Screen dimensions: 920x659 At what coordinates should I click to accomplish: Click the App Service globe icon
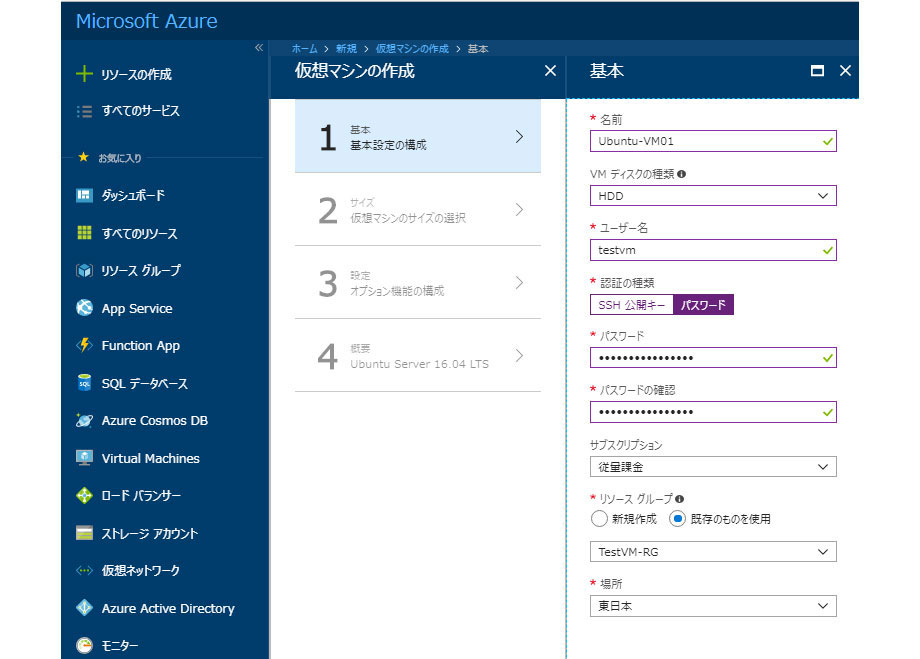(84, 308)
